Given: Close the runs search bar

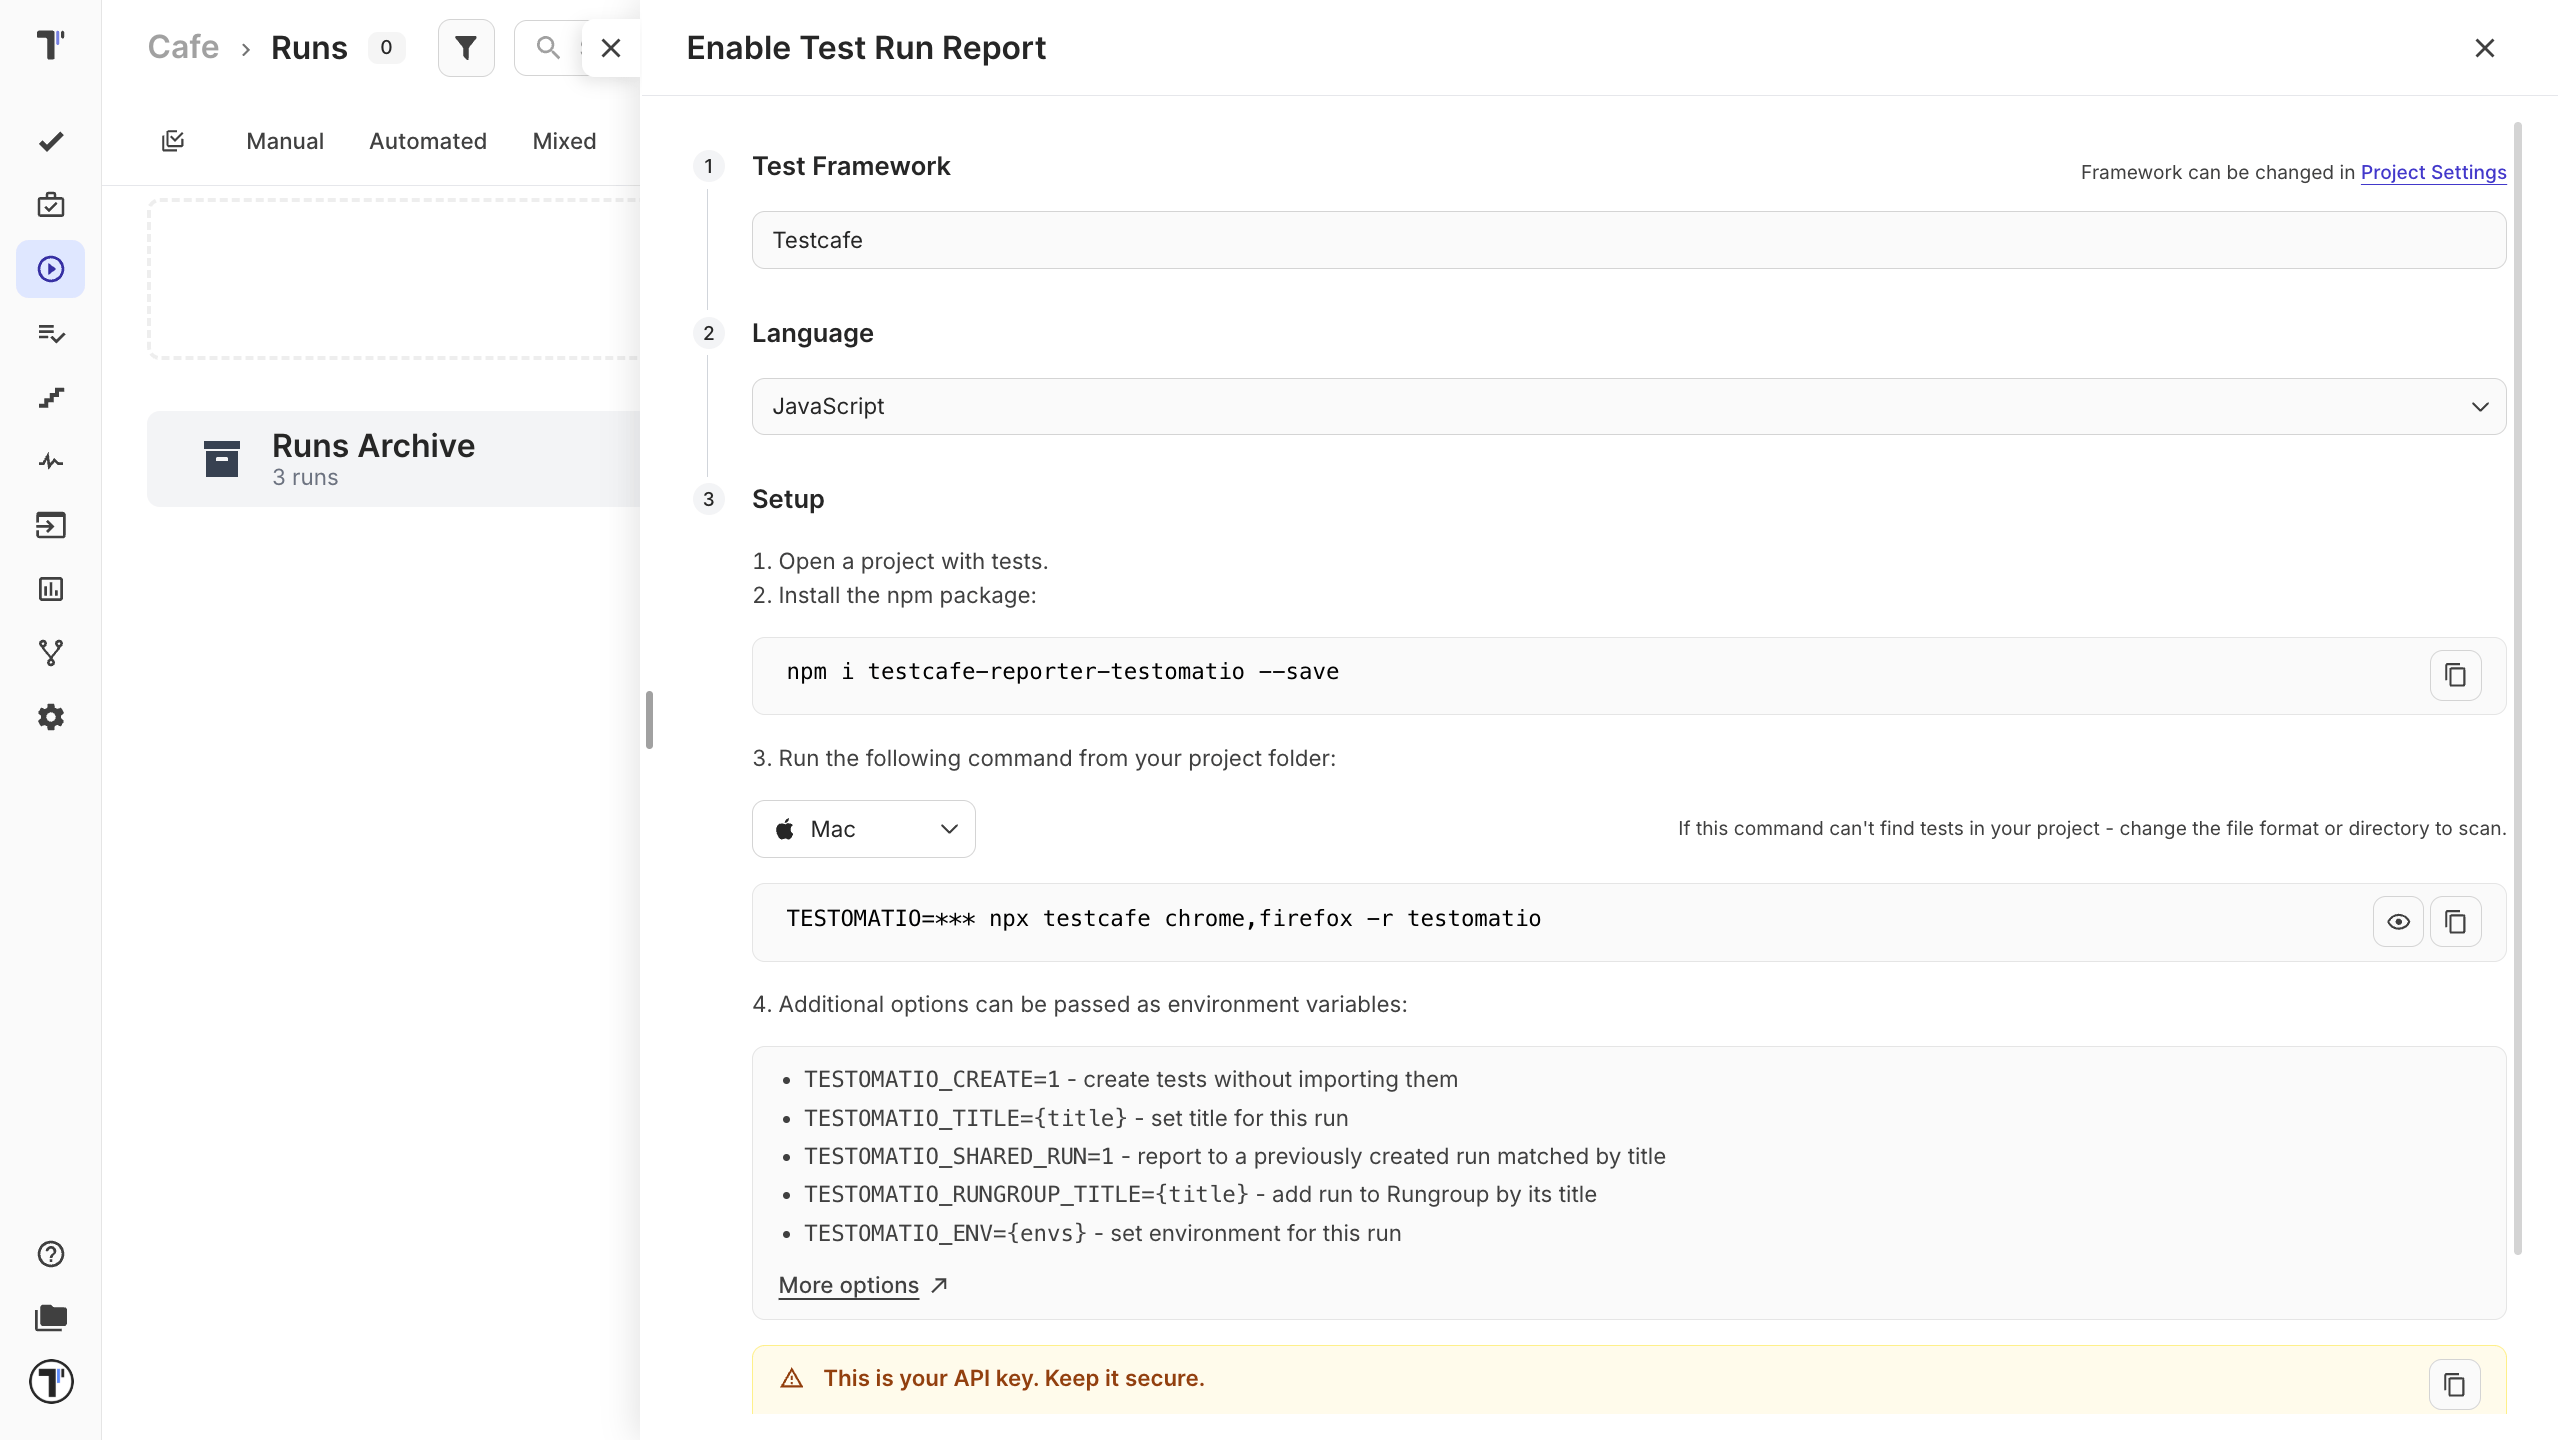Looking at the screenshot, I should point(611,47).
